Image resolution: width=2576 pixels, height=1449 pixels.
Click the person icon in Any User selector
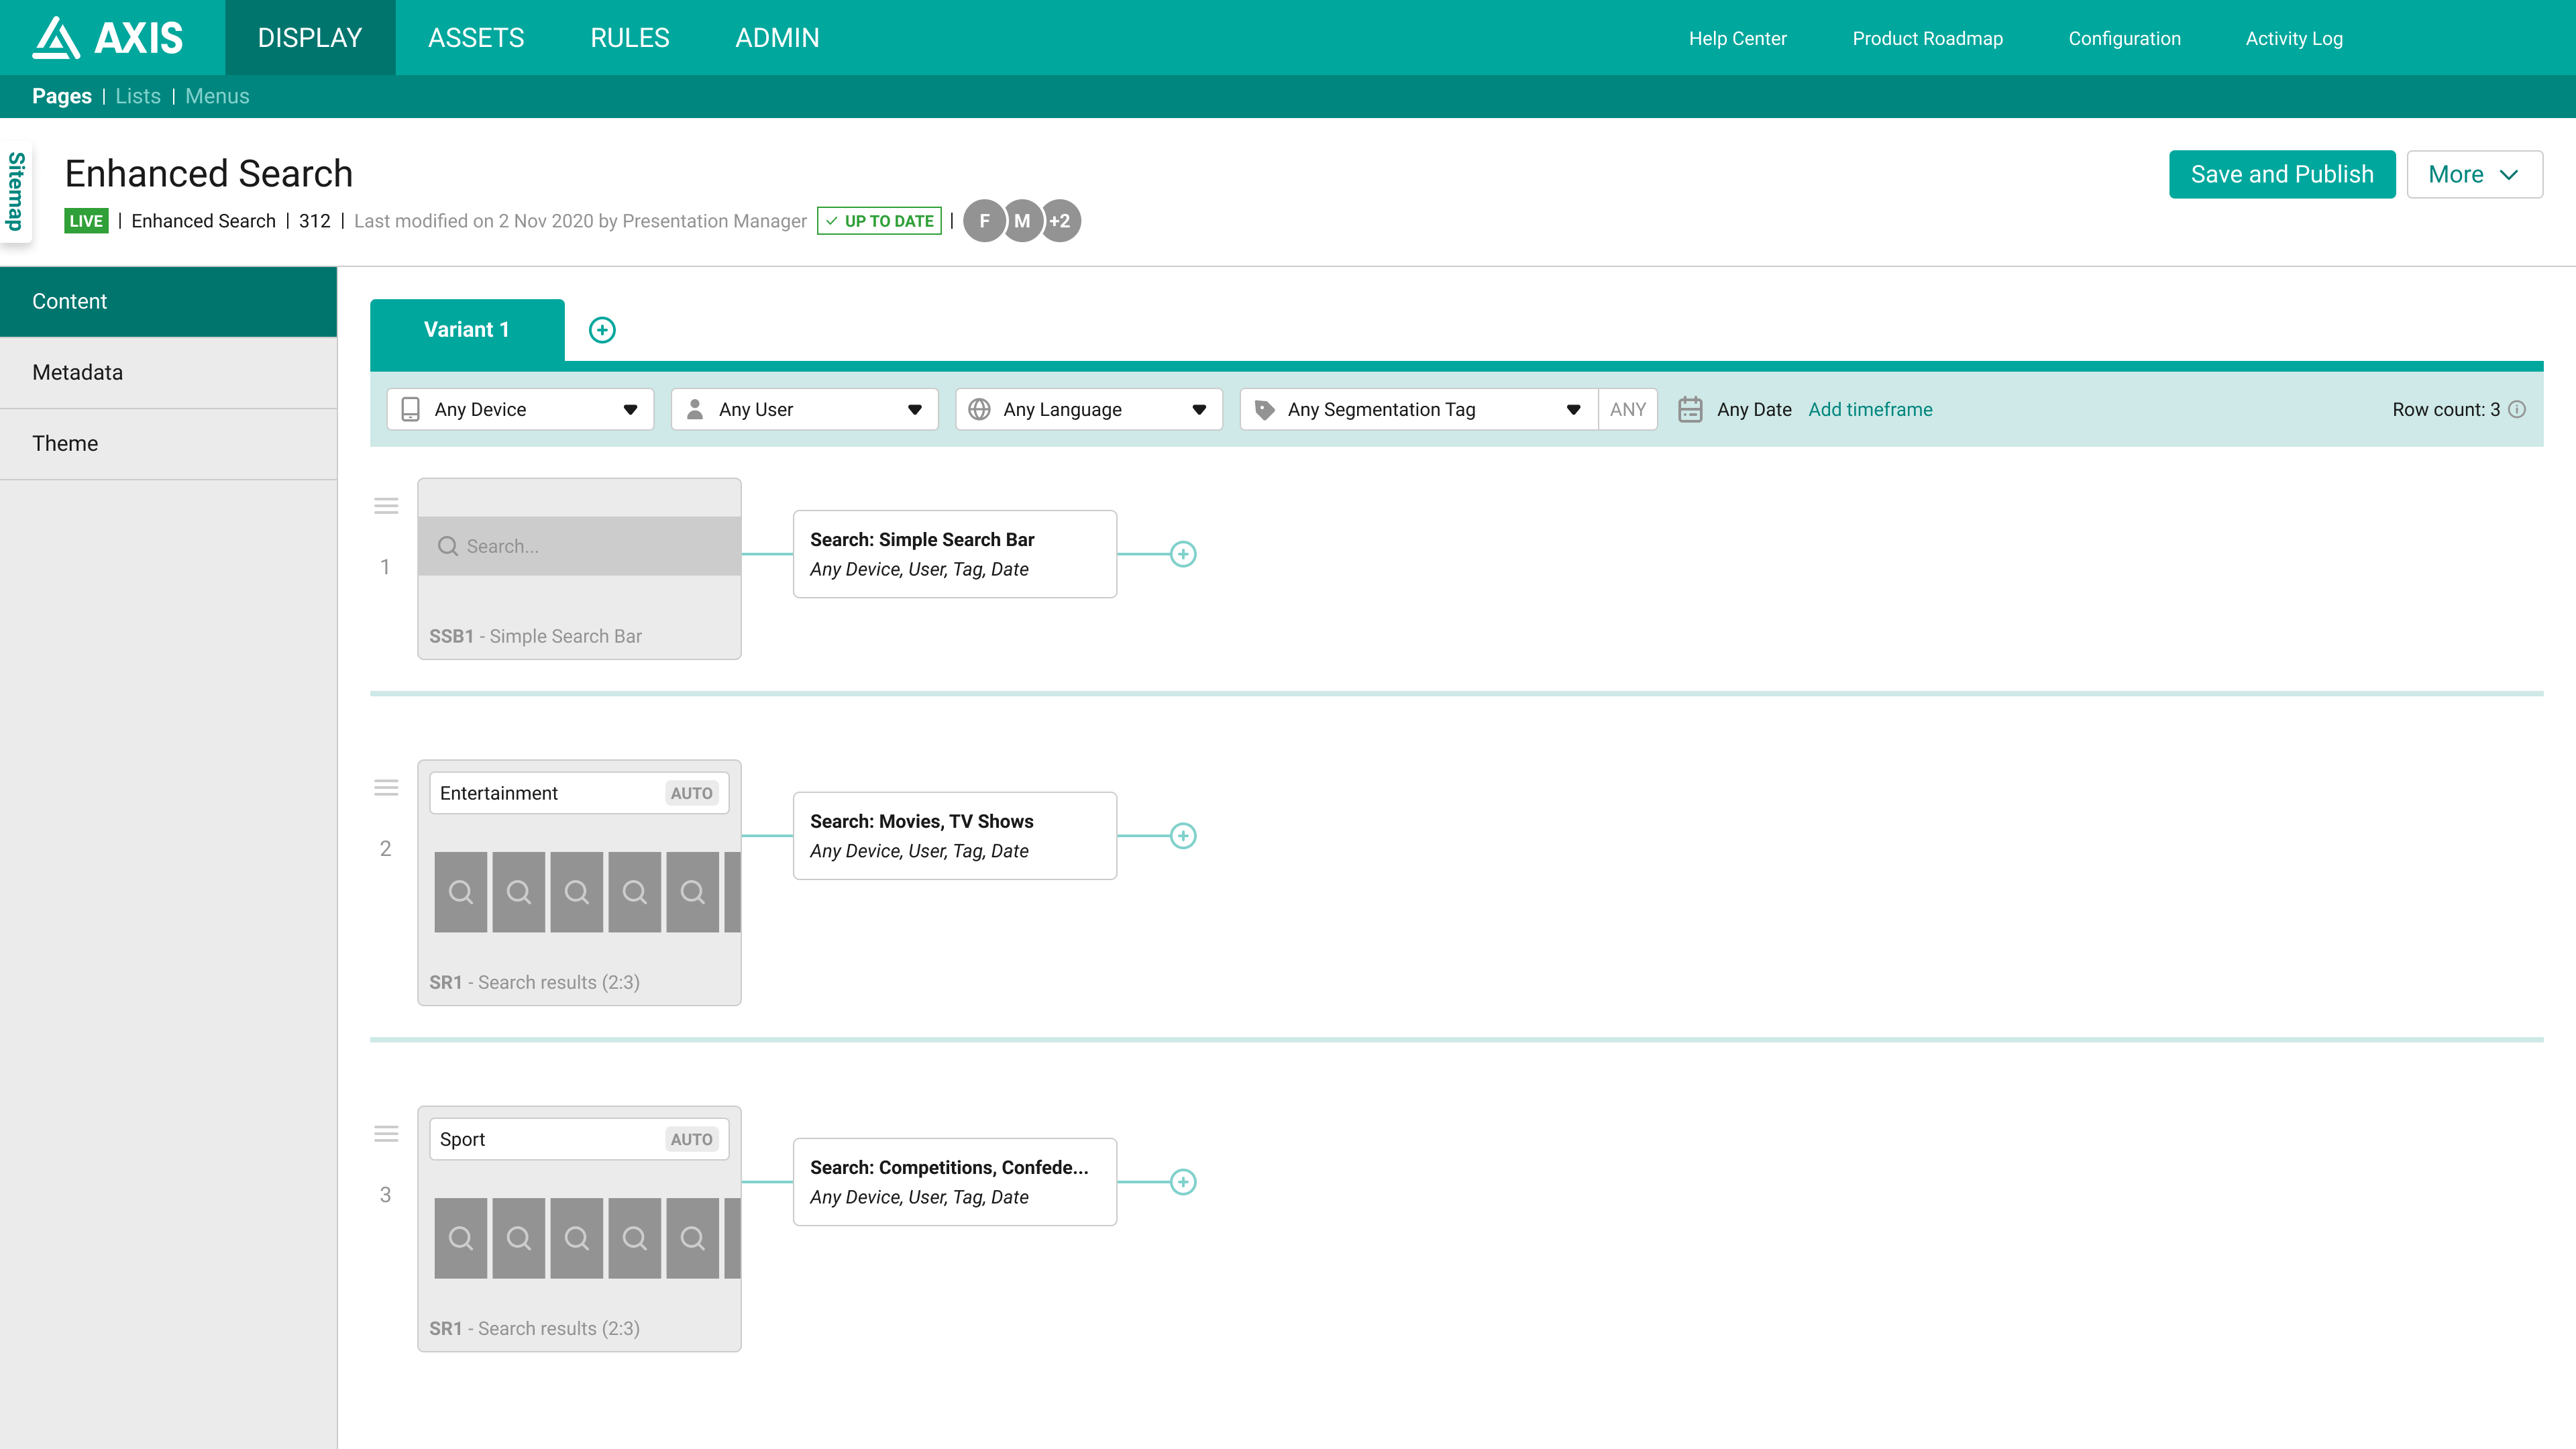(x=695, y=409)
